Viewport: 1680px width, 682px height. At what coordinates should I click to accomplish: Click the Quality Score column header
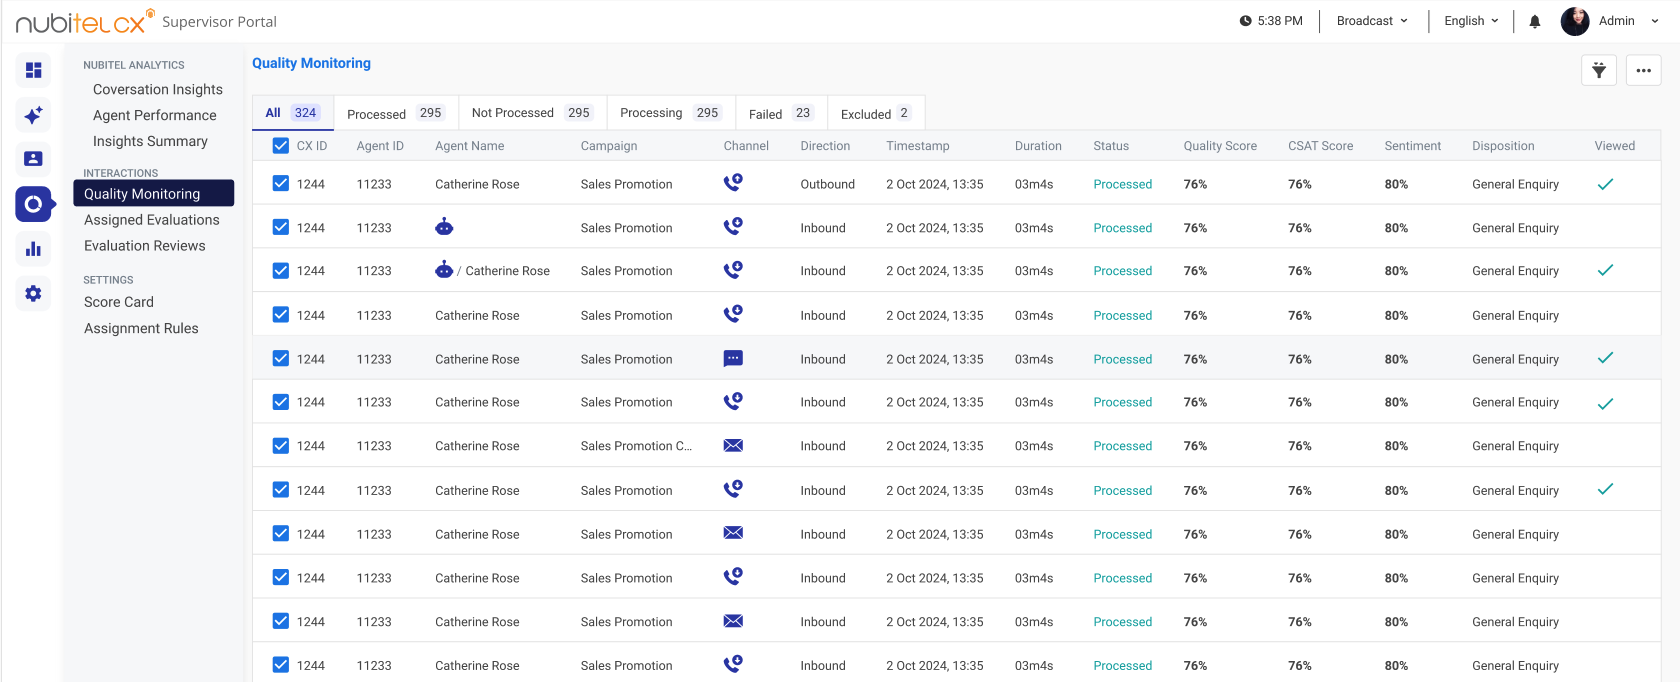1220,146
